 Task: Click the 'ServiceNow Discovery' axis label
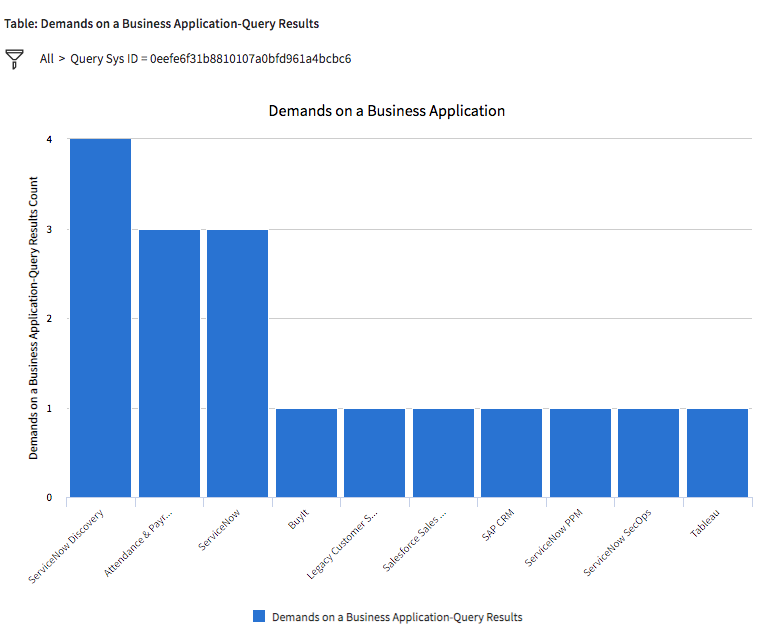66,546
